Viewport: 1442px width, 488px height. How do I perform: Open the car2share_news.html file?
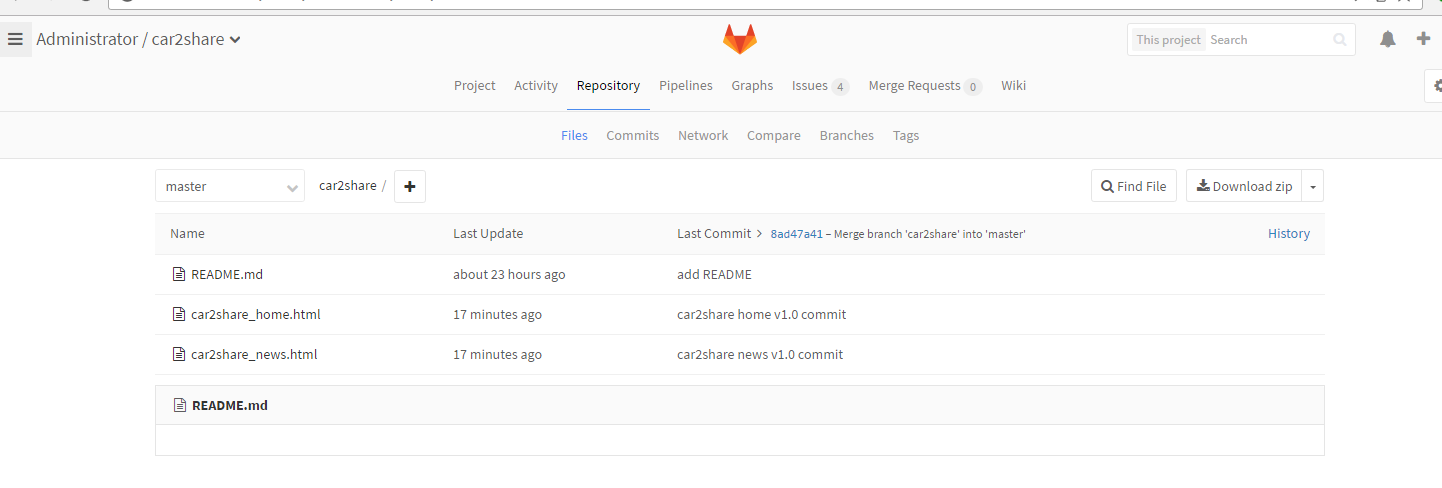tap(254, 355)
